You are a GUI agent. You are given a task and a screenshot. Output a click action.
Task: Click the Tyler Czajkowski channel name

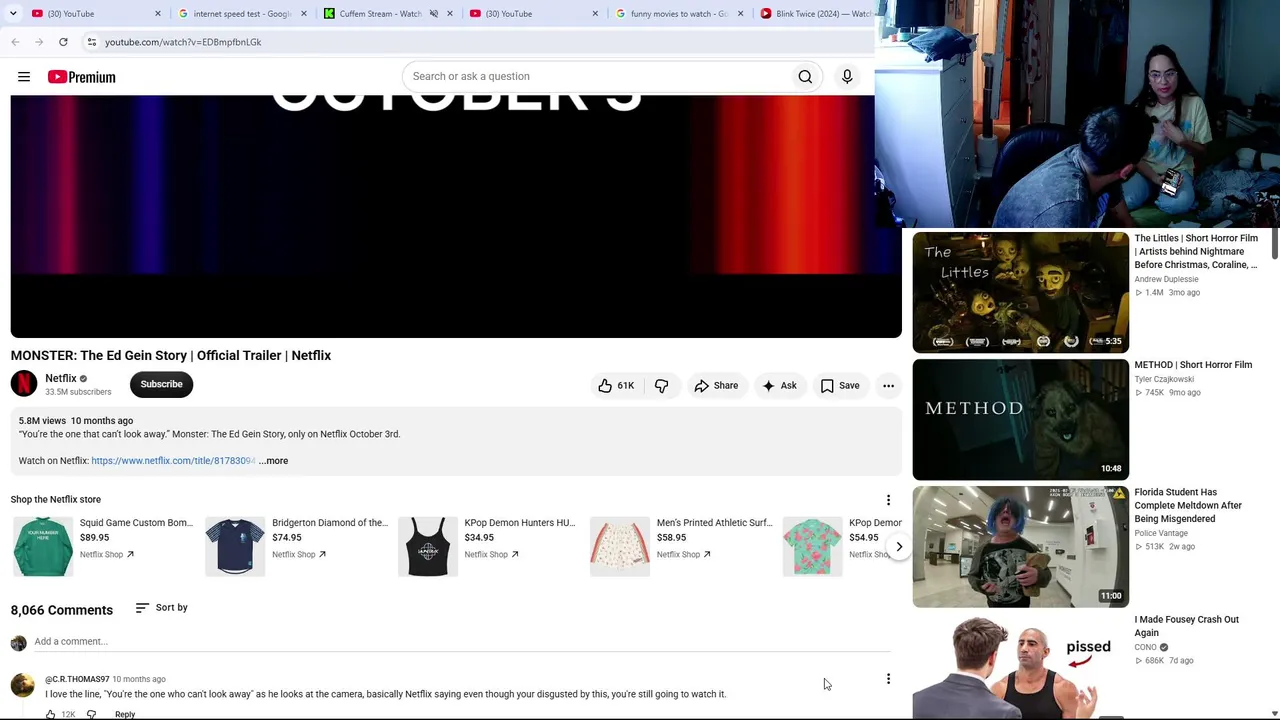click(x=1164, y=379)
